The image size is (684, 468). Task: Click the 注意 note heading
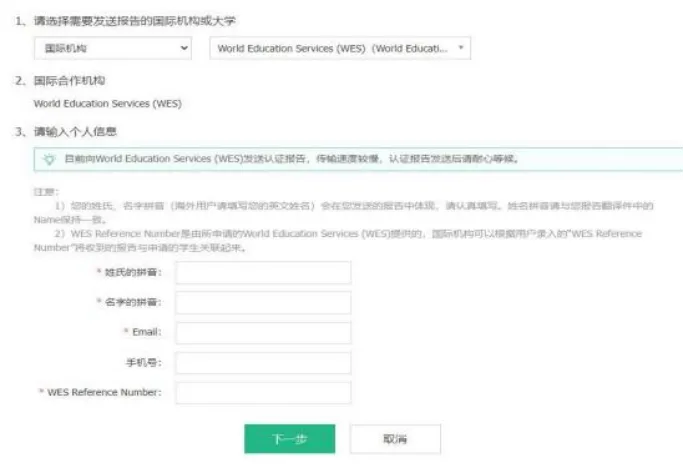[x=46, y=192]
